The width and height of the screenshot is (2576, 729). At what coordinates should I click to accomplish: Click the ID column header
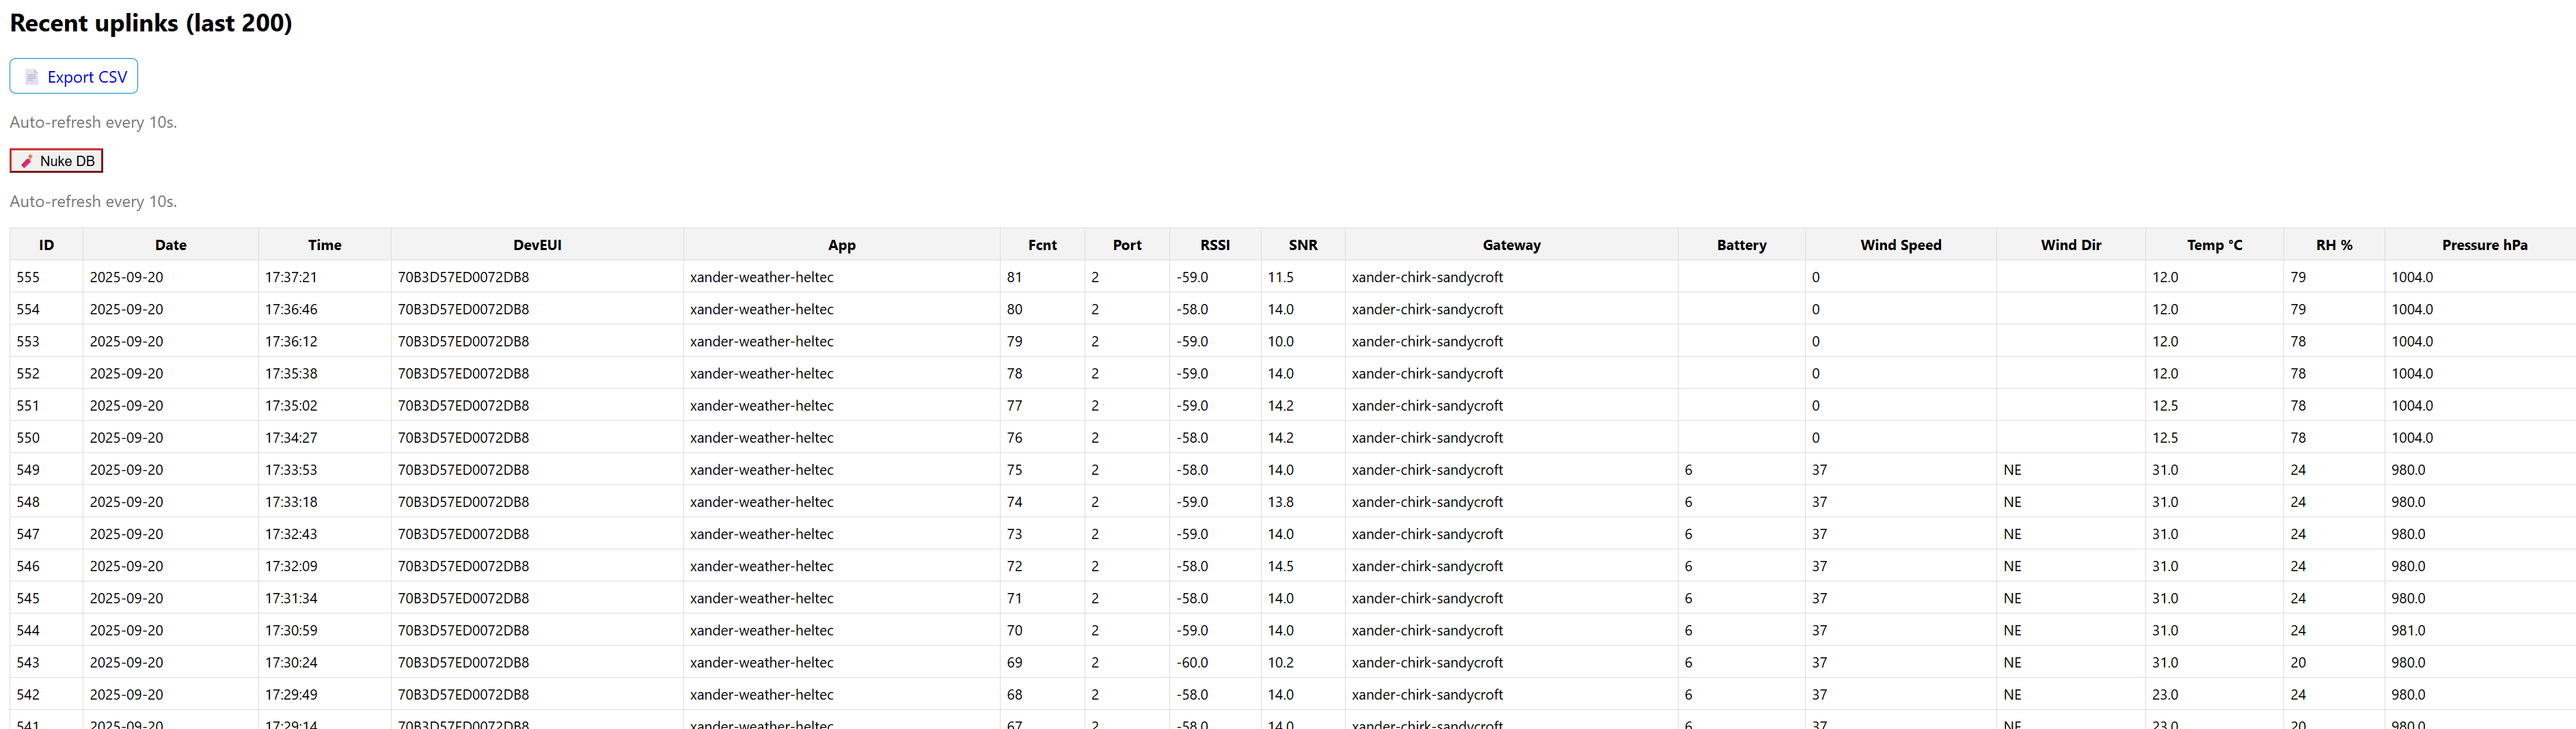(46, 245)
